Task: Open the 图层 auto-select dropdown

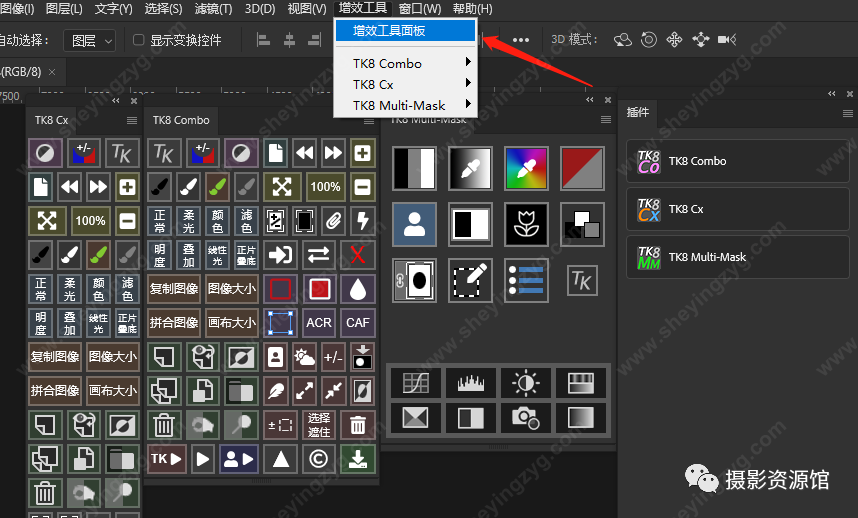Action: tap(90, 41)
